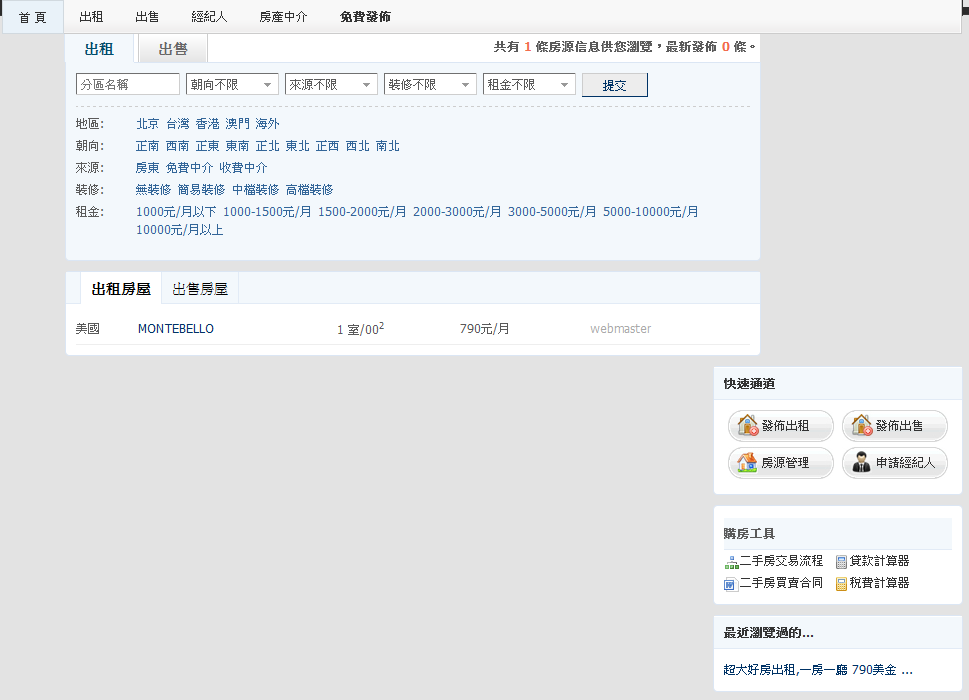Filter orientation by 正西

coord(328,146)
